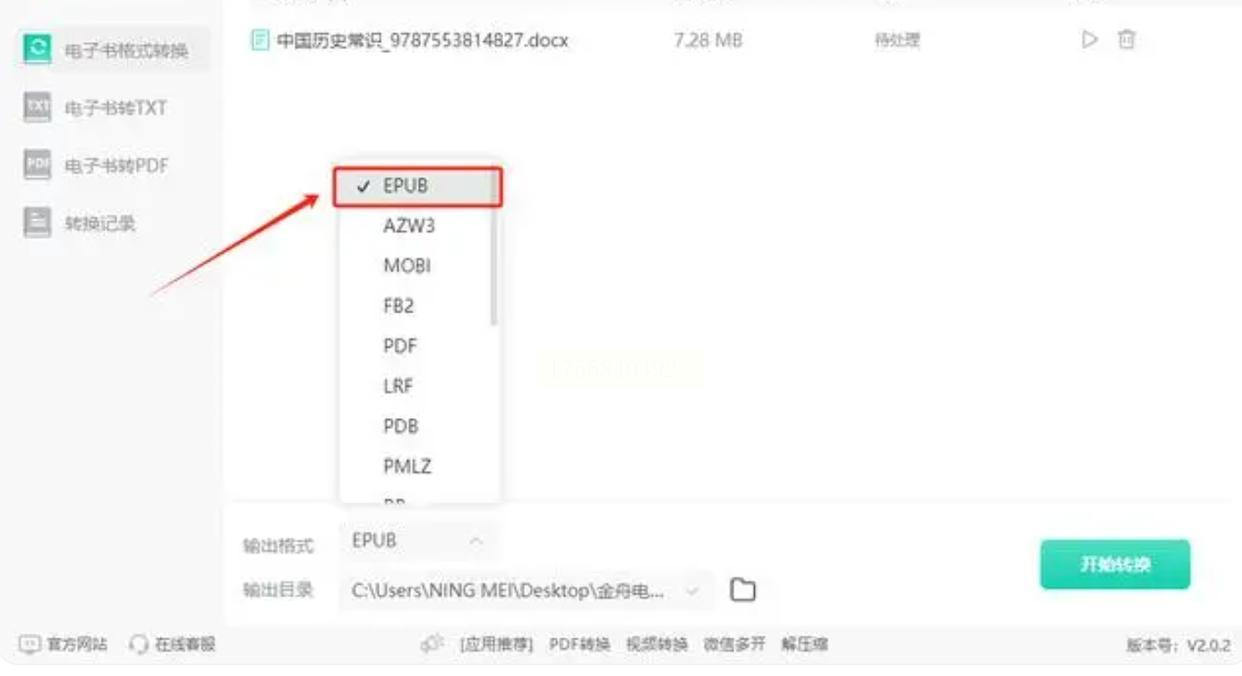Screen dimensions: 1242x676
Task: Collapse the 输出格式 EPUB dropdown
Action: point(417,541)
